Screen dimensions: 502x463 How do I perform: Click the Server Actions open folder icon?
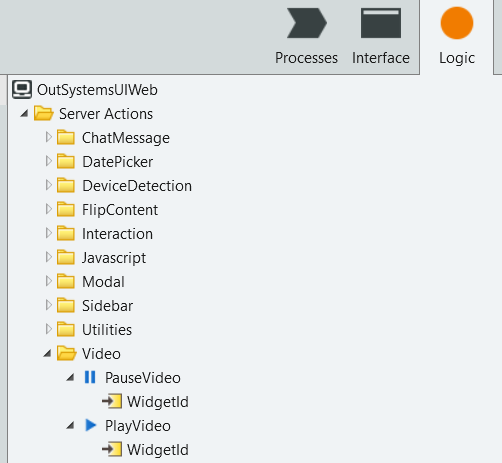click(x=44, y=113)
